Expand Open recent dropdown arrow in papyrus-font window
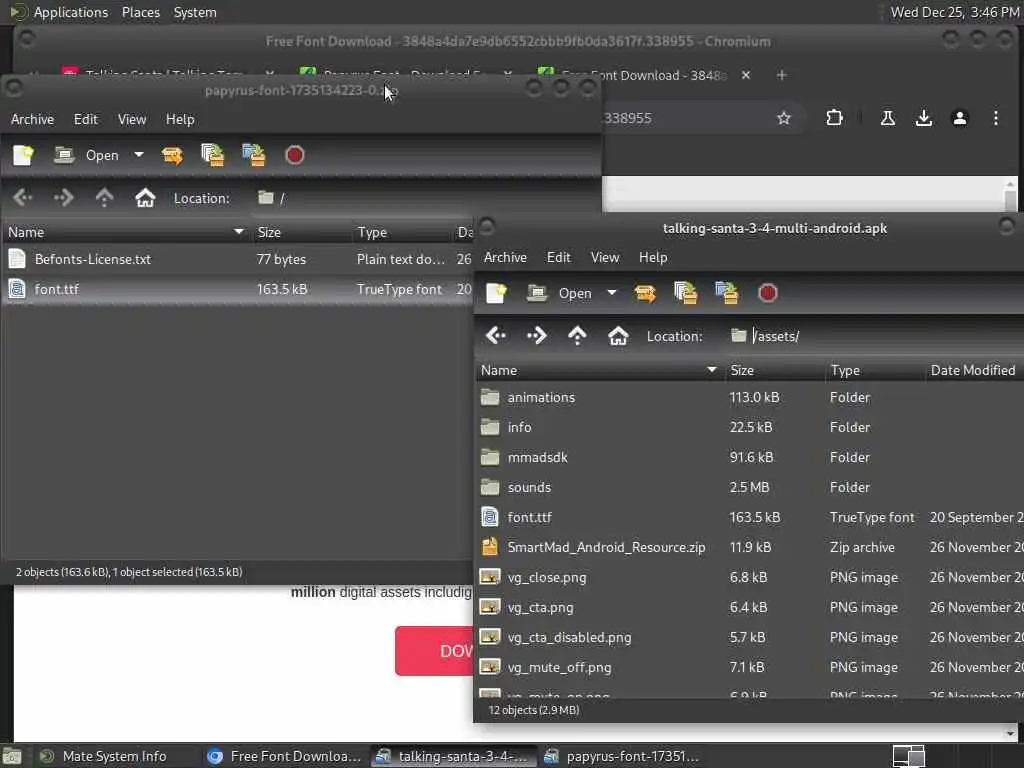The image size is (1024, 768). pos(138,155)
